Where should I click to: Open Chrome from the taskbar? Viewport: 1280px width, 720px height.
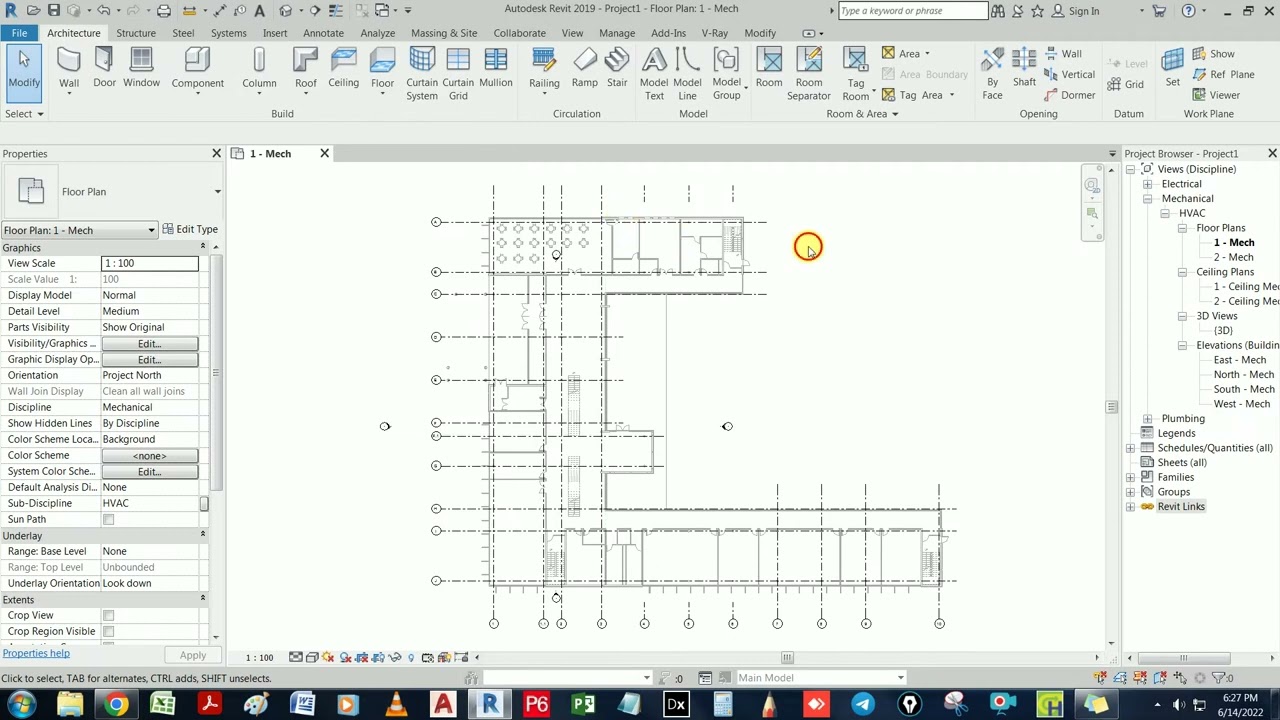(117, 704)
